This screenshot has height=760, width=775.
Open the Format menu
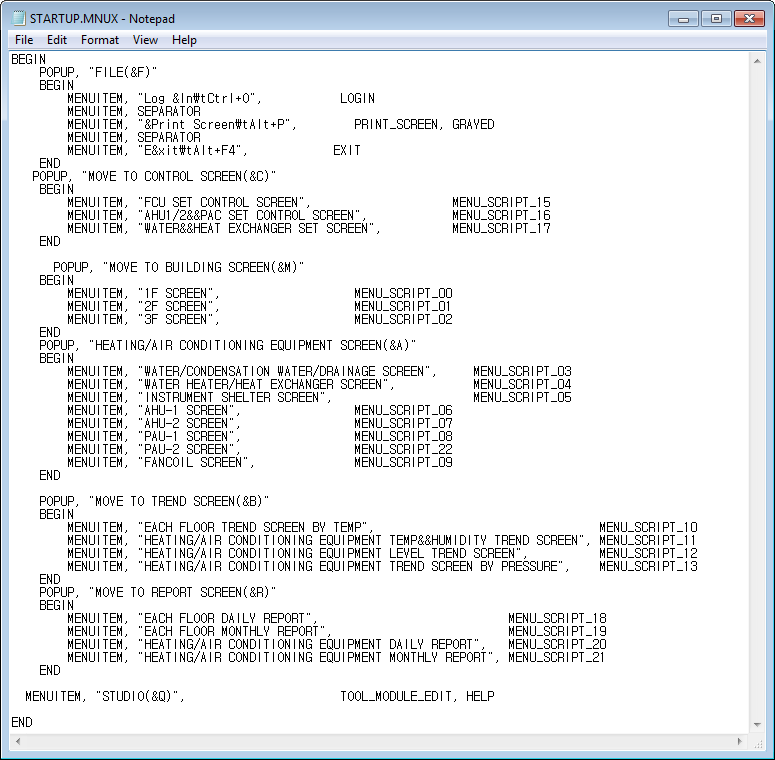[100, 40]
